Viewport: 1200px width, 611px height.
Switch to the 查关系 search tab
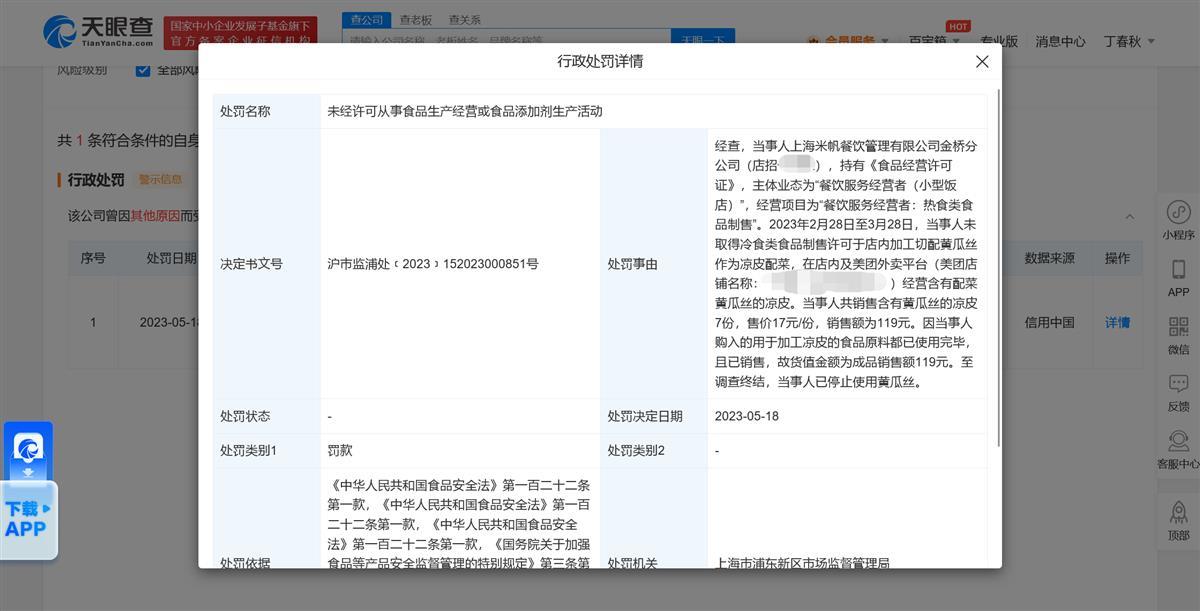(x=464, y=19)
